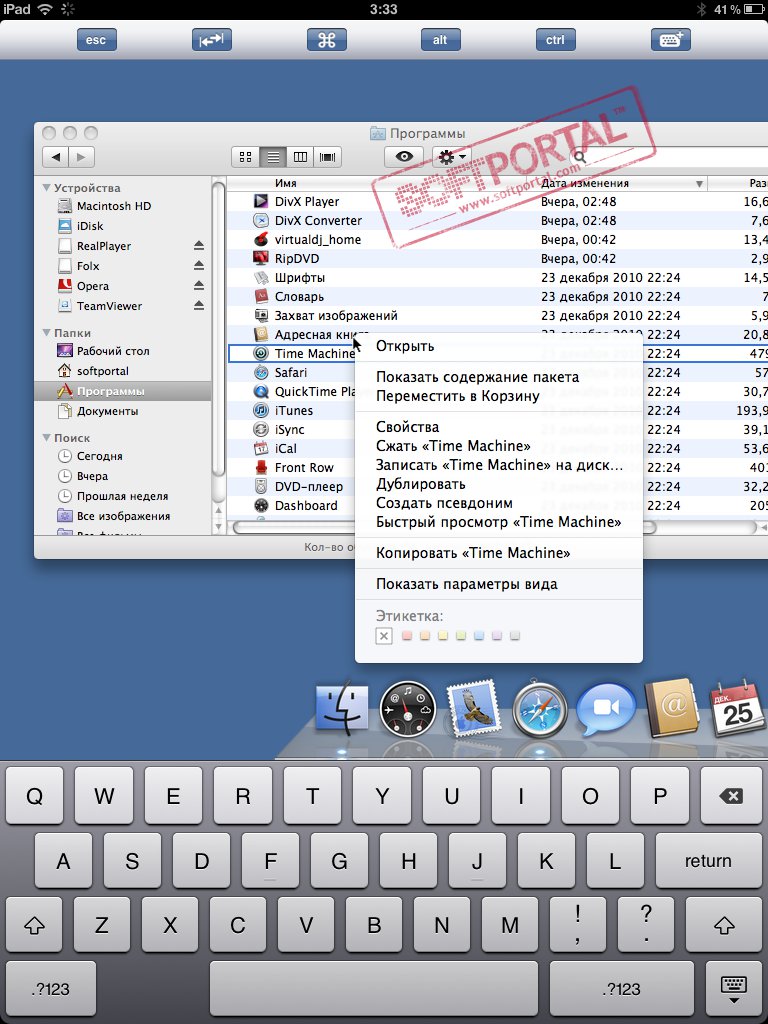Tap the backspace key on keyboard
The width and height of the screenshot is (768, 1024).
pos(731,796)
